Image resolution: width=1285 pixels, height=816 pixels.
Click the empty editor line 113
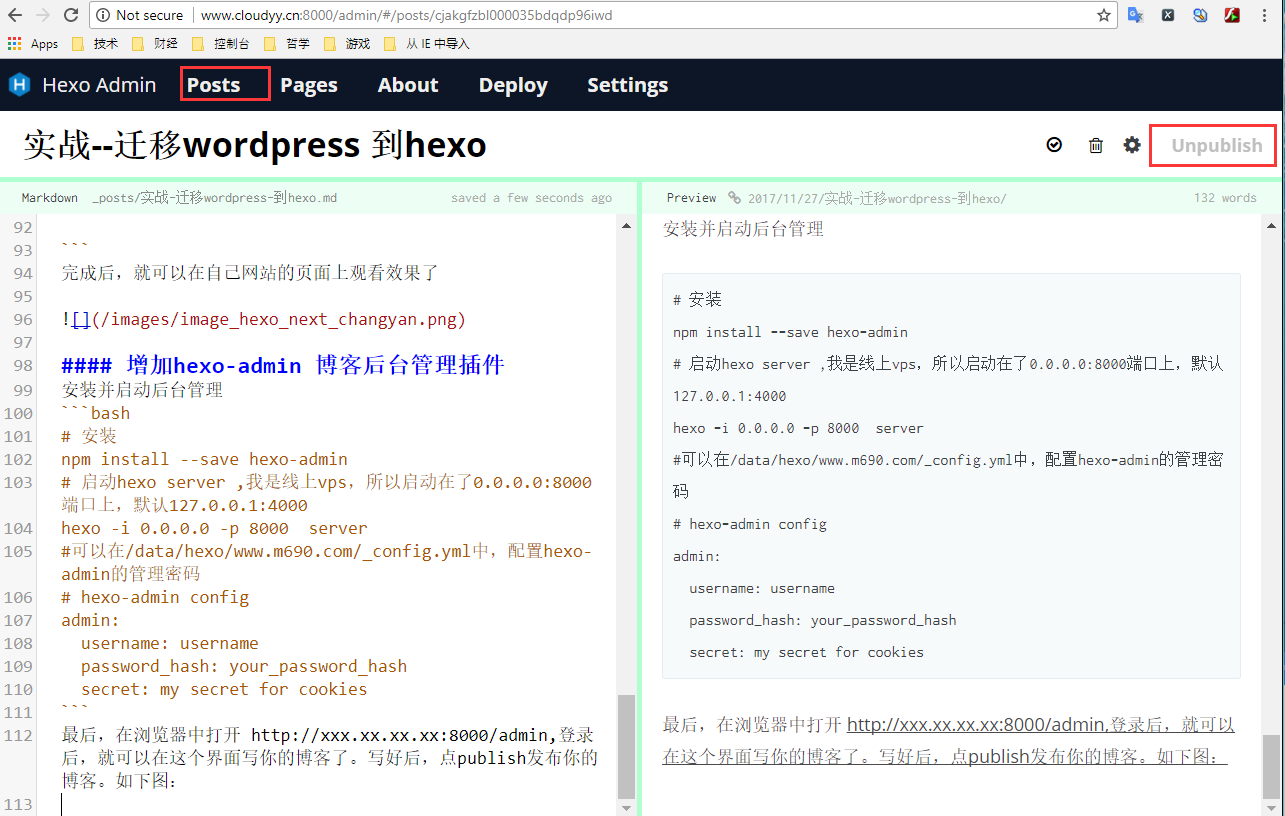point(330,804)
